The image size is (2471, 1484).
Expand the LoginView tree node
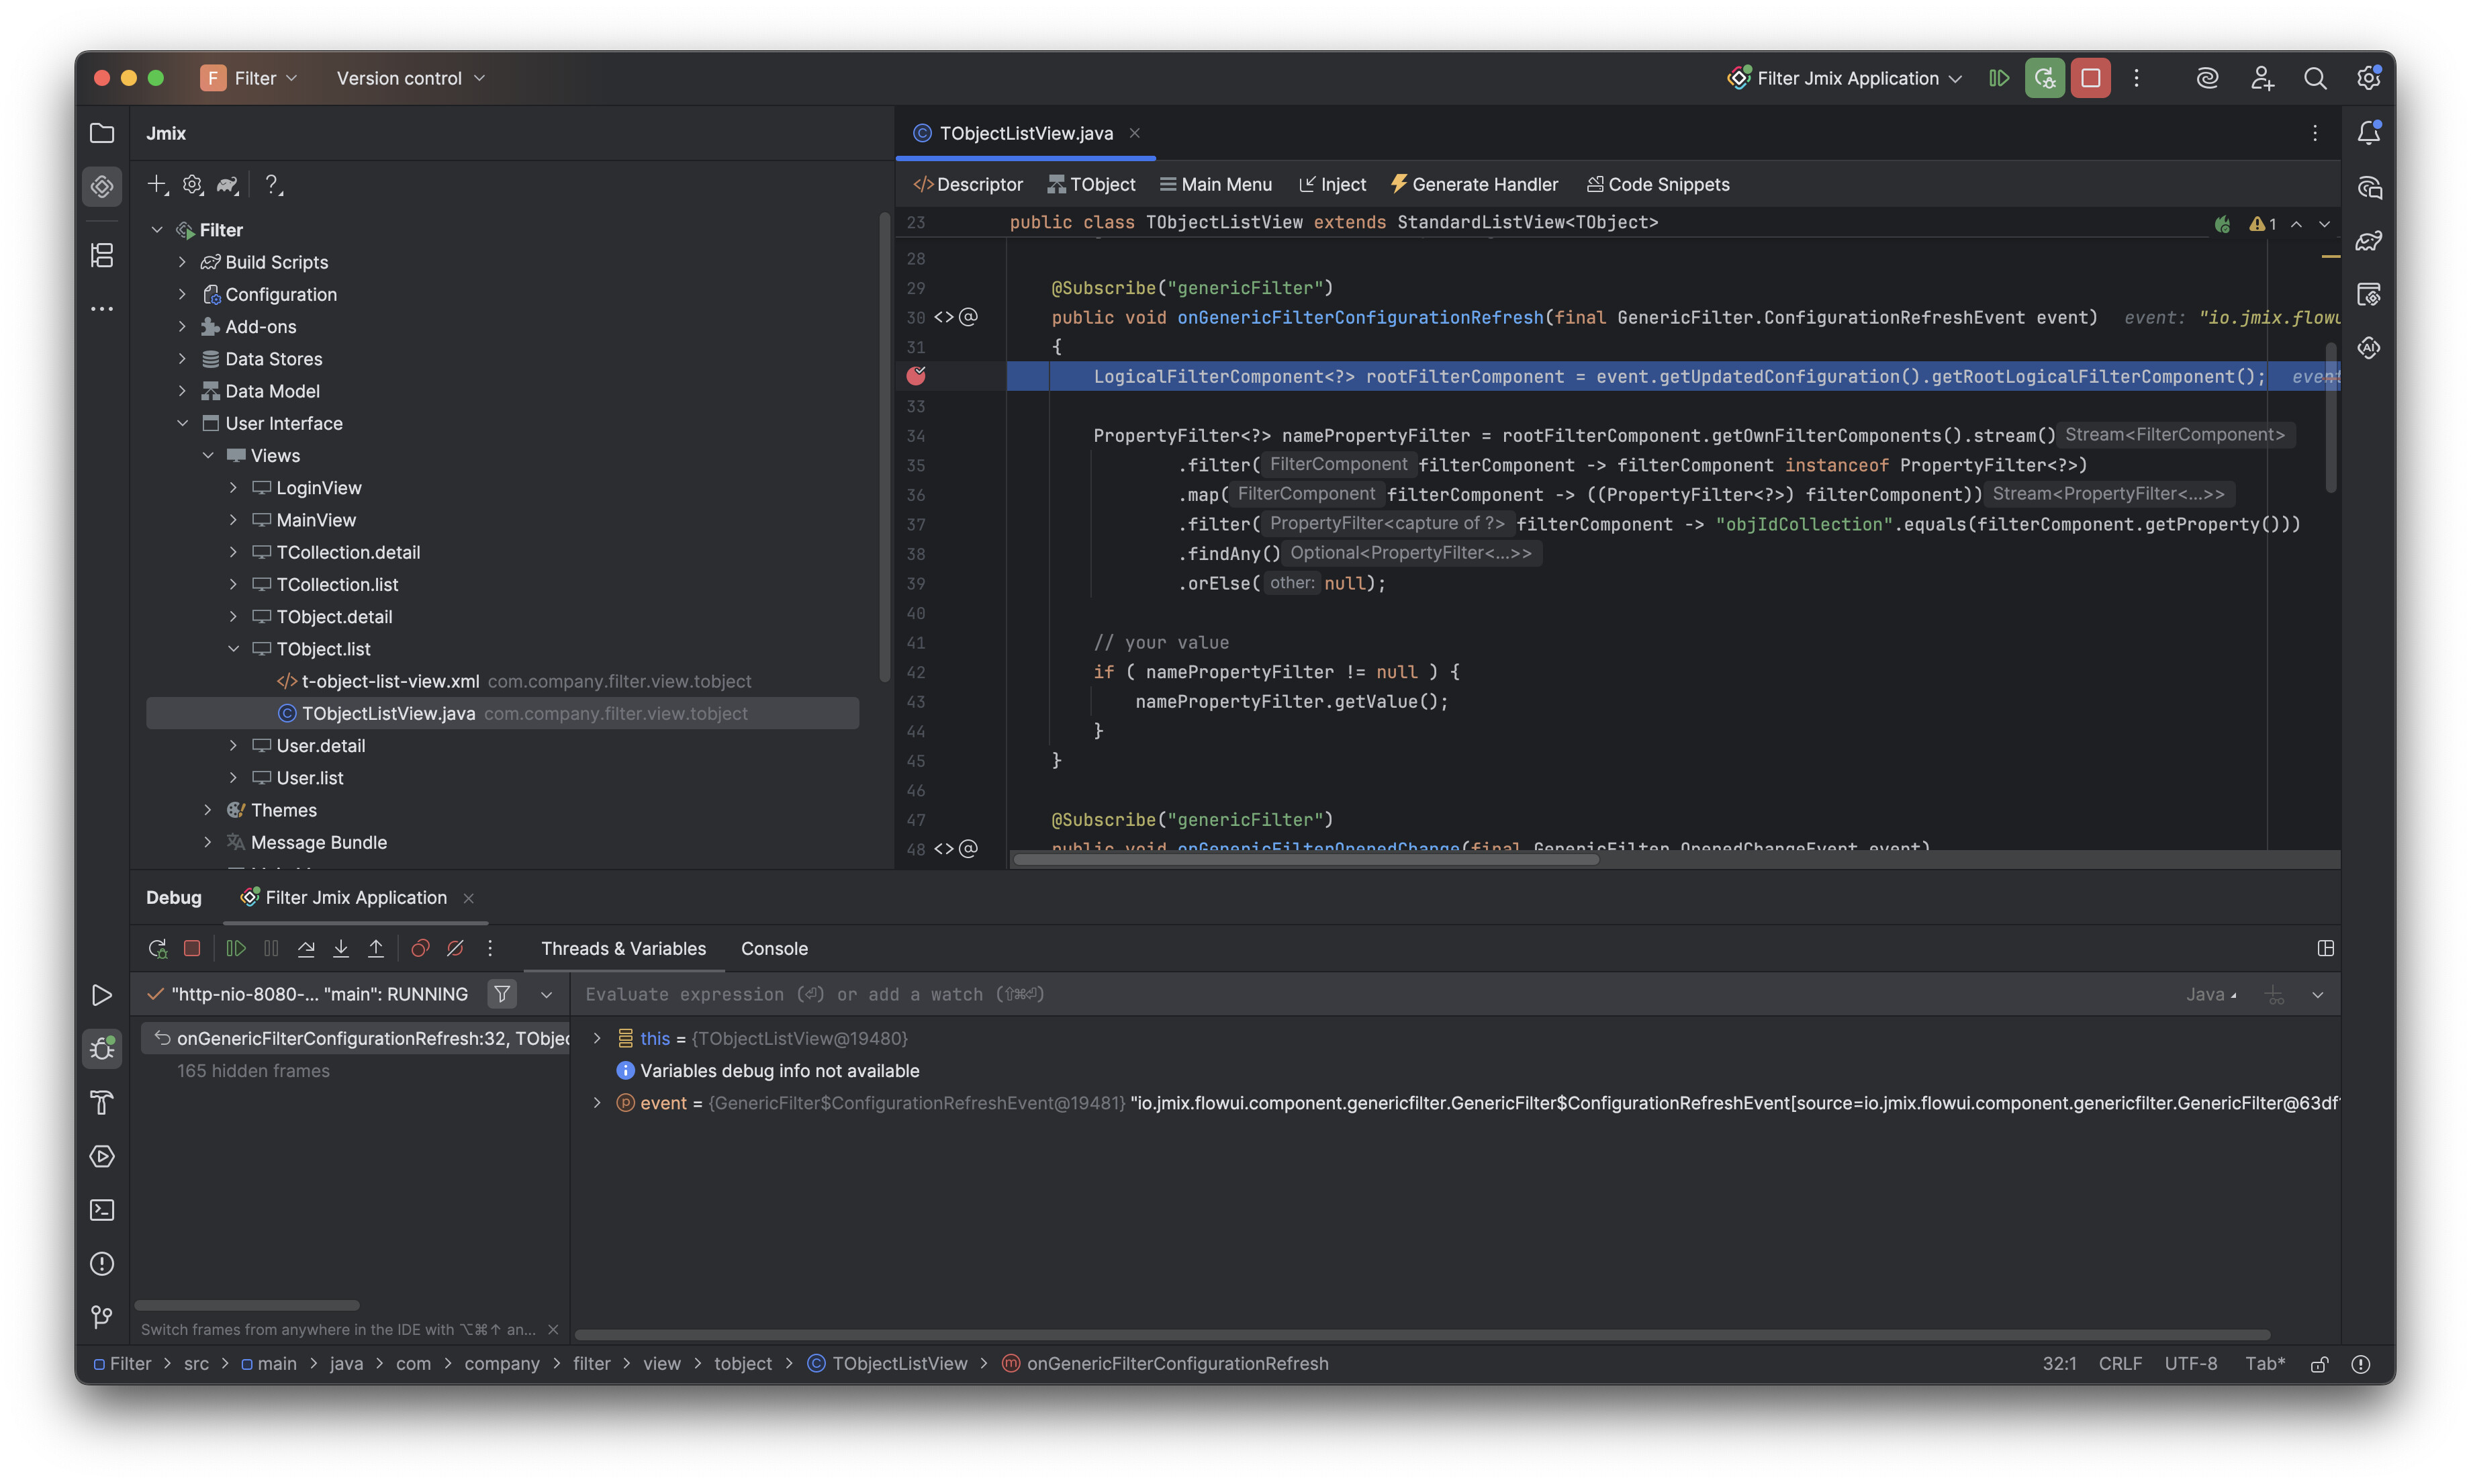pyautogui.click(x=233, y=488)
